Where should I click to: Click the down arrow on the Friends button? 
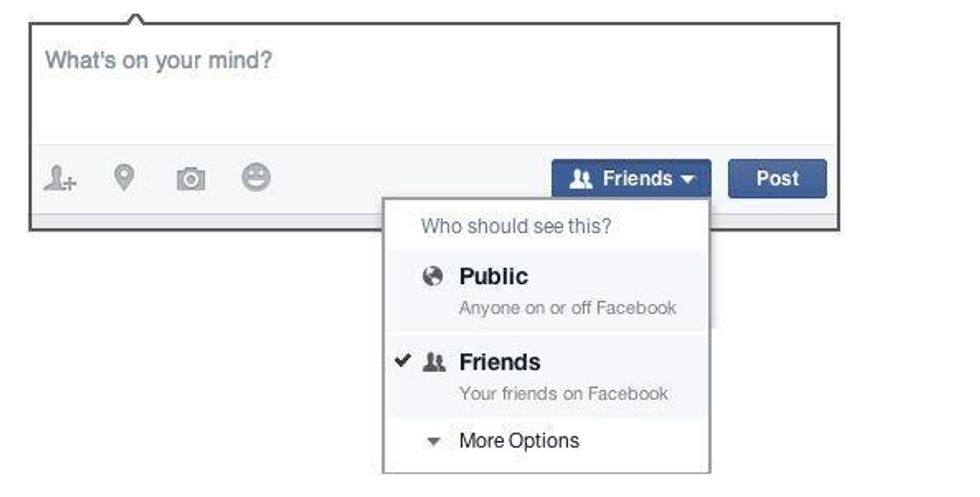687,180
